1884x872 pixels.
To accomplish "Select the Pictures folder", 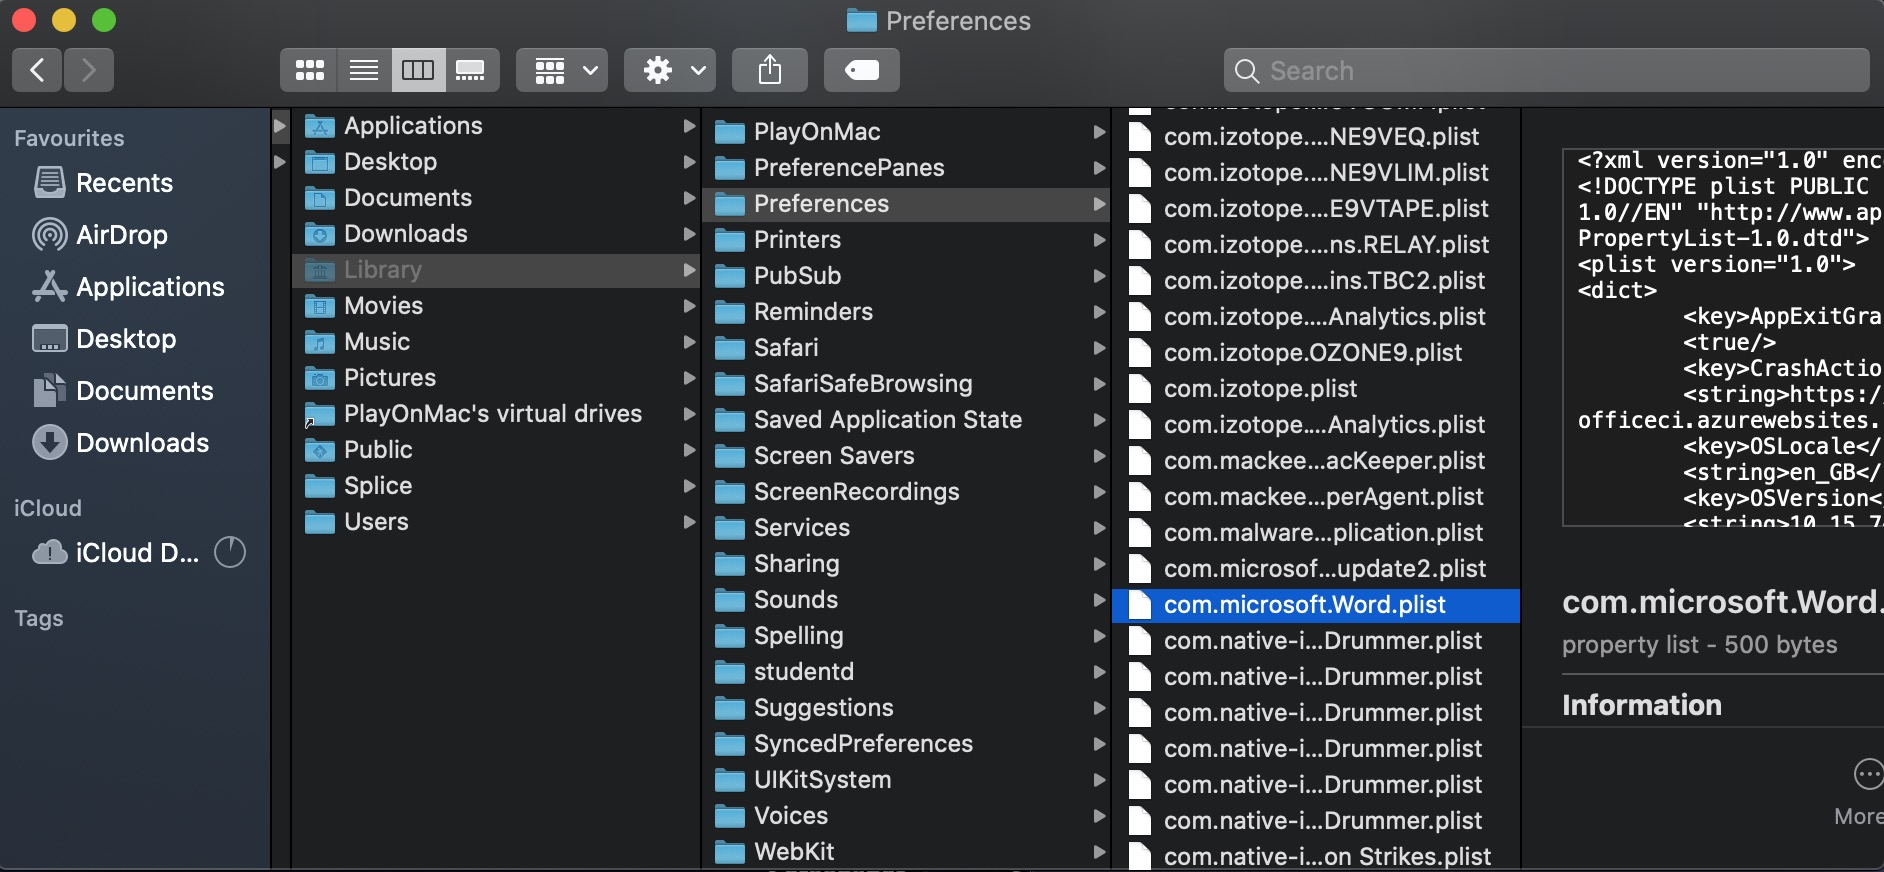I will [496, 378].
